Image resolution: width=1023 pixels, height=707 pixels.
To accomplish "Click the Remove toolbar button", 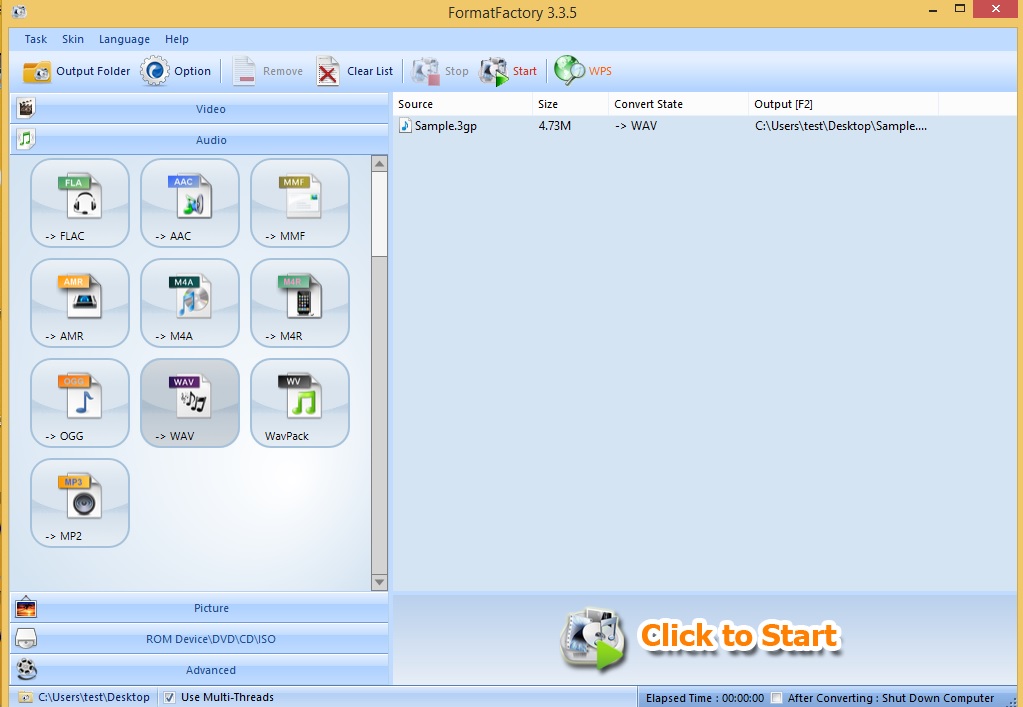I will click(268, 71).
